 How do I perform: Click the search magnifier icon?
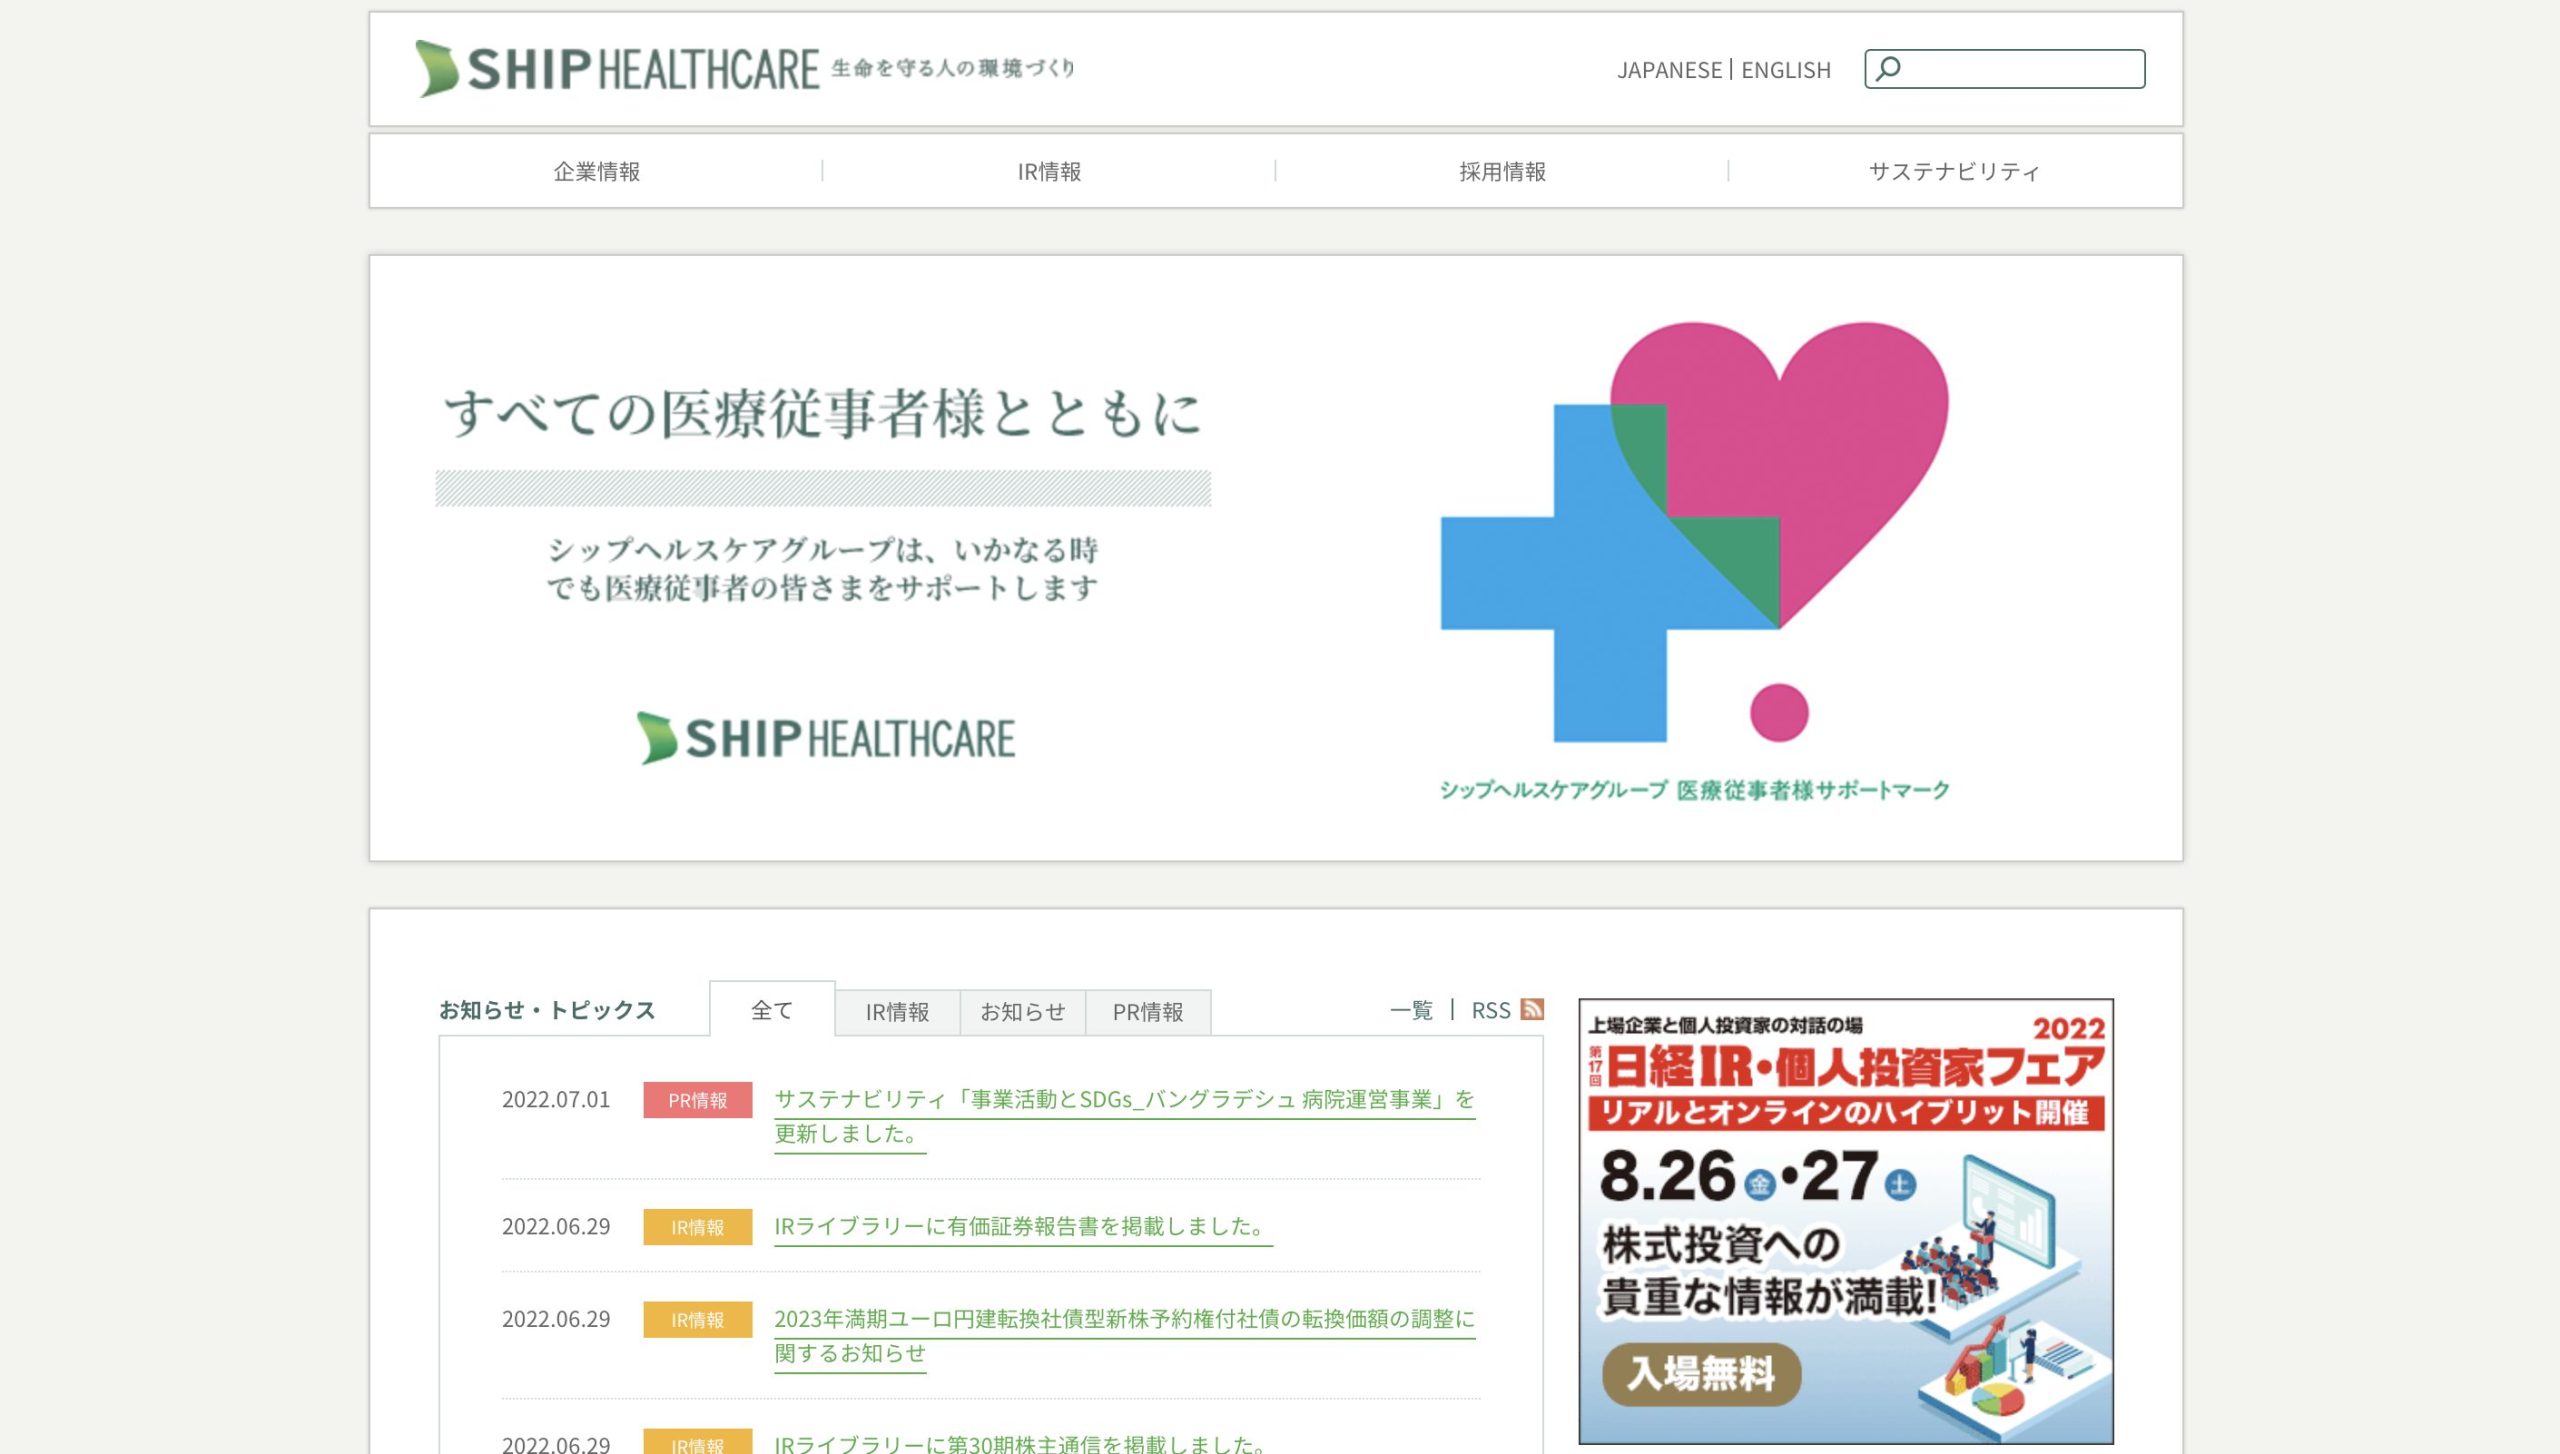click(1888, 69)
